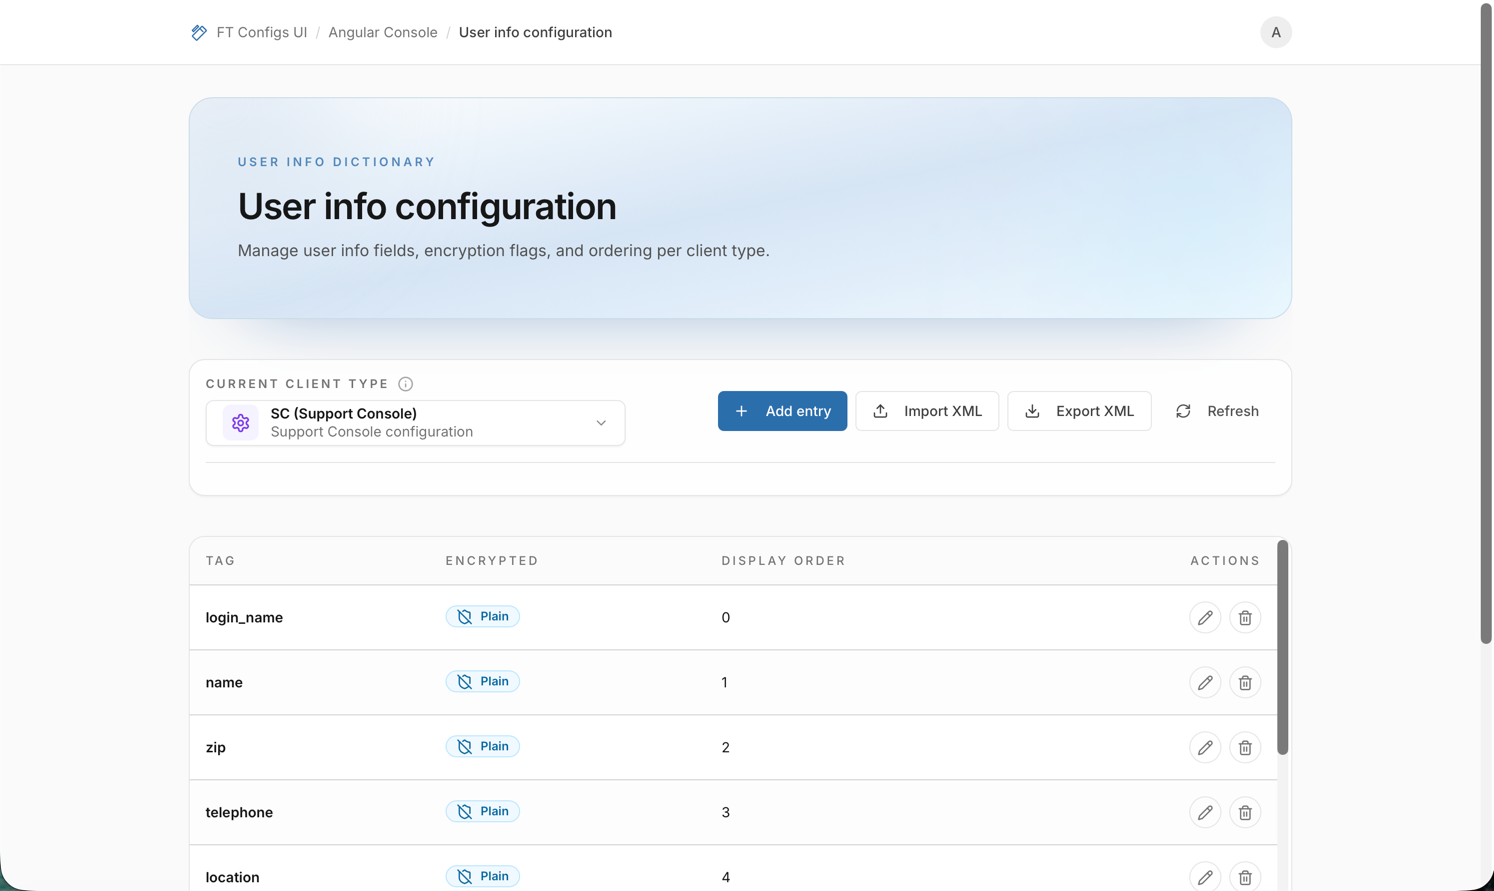Screen dimensions: 1494x891
Task: Edit the location entry
Action: (1205, 877)
